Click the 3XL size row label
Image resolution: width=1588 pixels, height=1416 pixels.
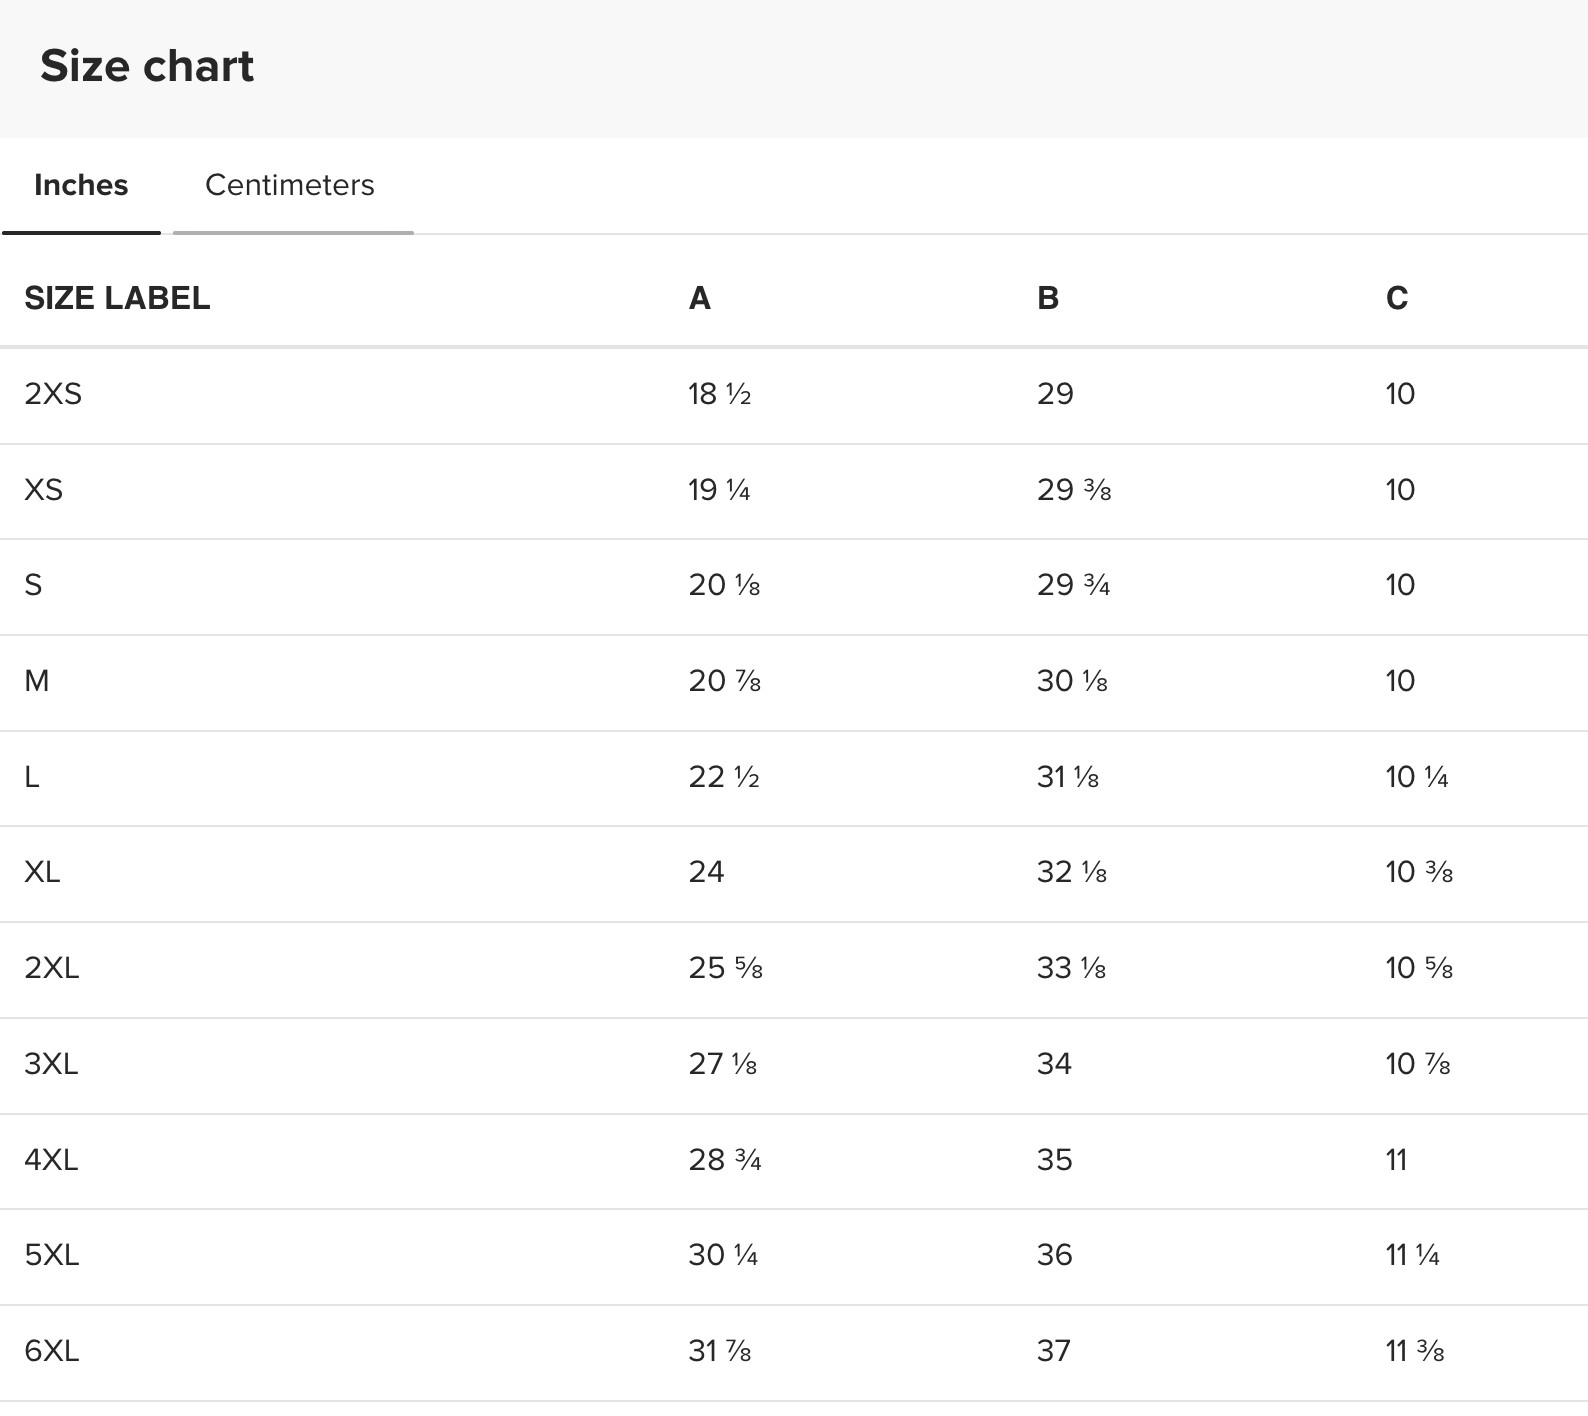(x=51, y=1064)
